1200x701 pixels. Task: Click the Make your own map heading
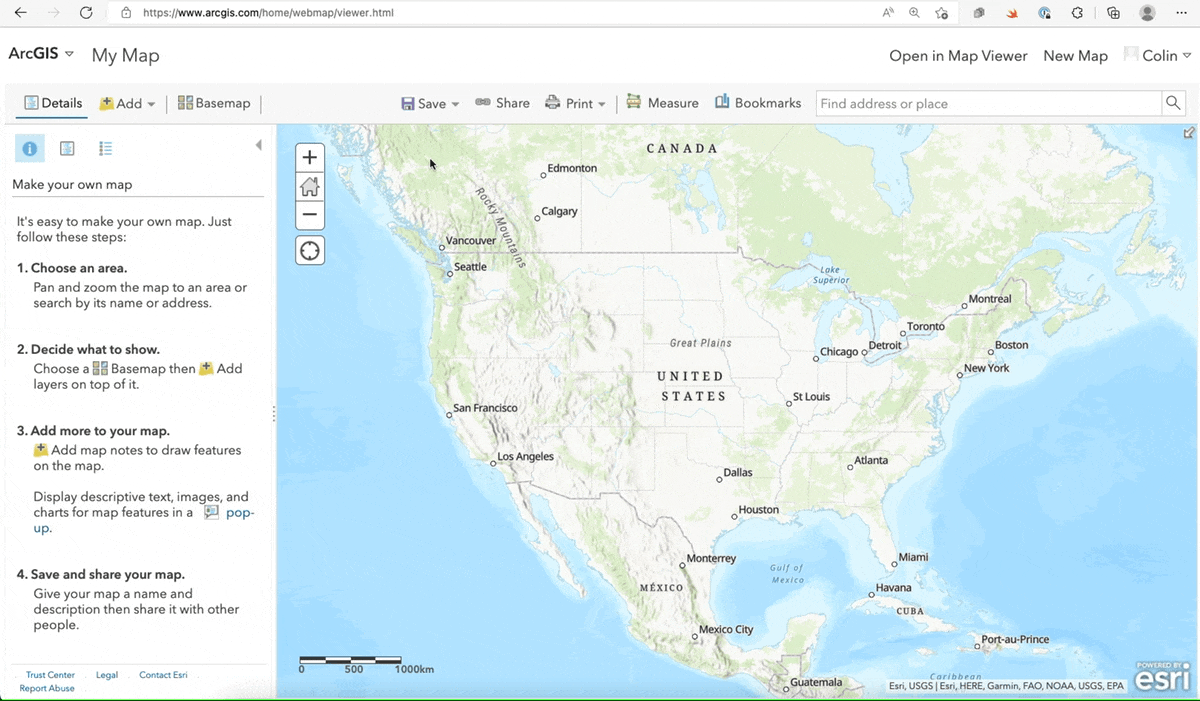coord(72,184)
